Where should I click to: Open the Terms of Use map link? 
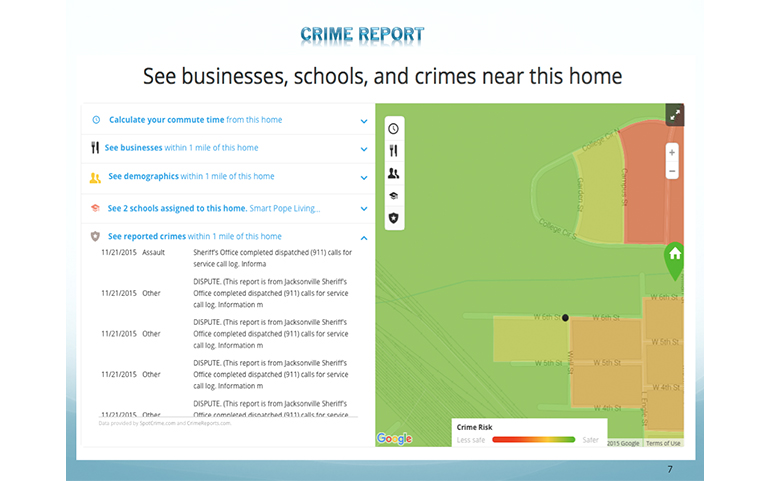pos(663,443)
